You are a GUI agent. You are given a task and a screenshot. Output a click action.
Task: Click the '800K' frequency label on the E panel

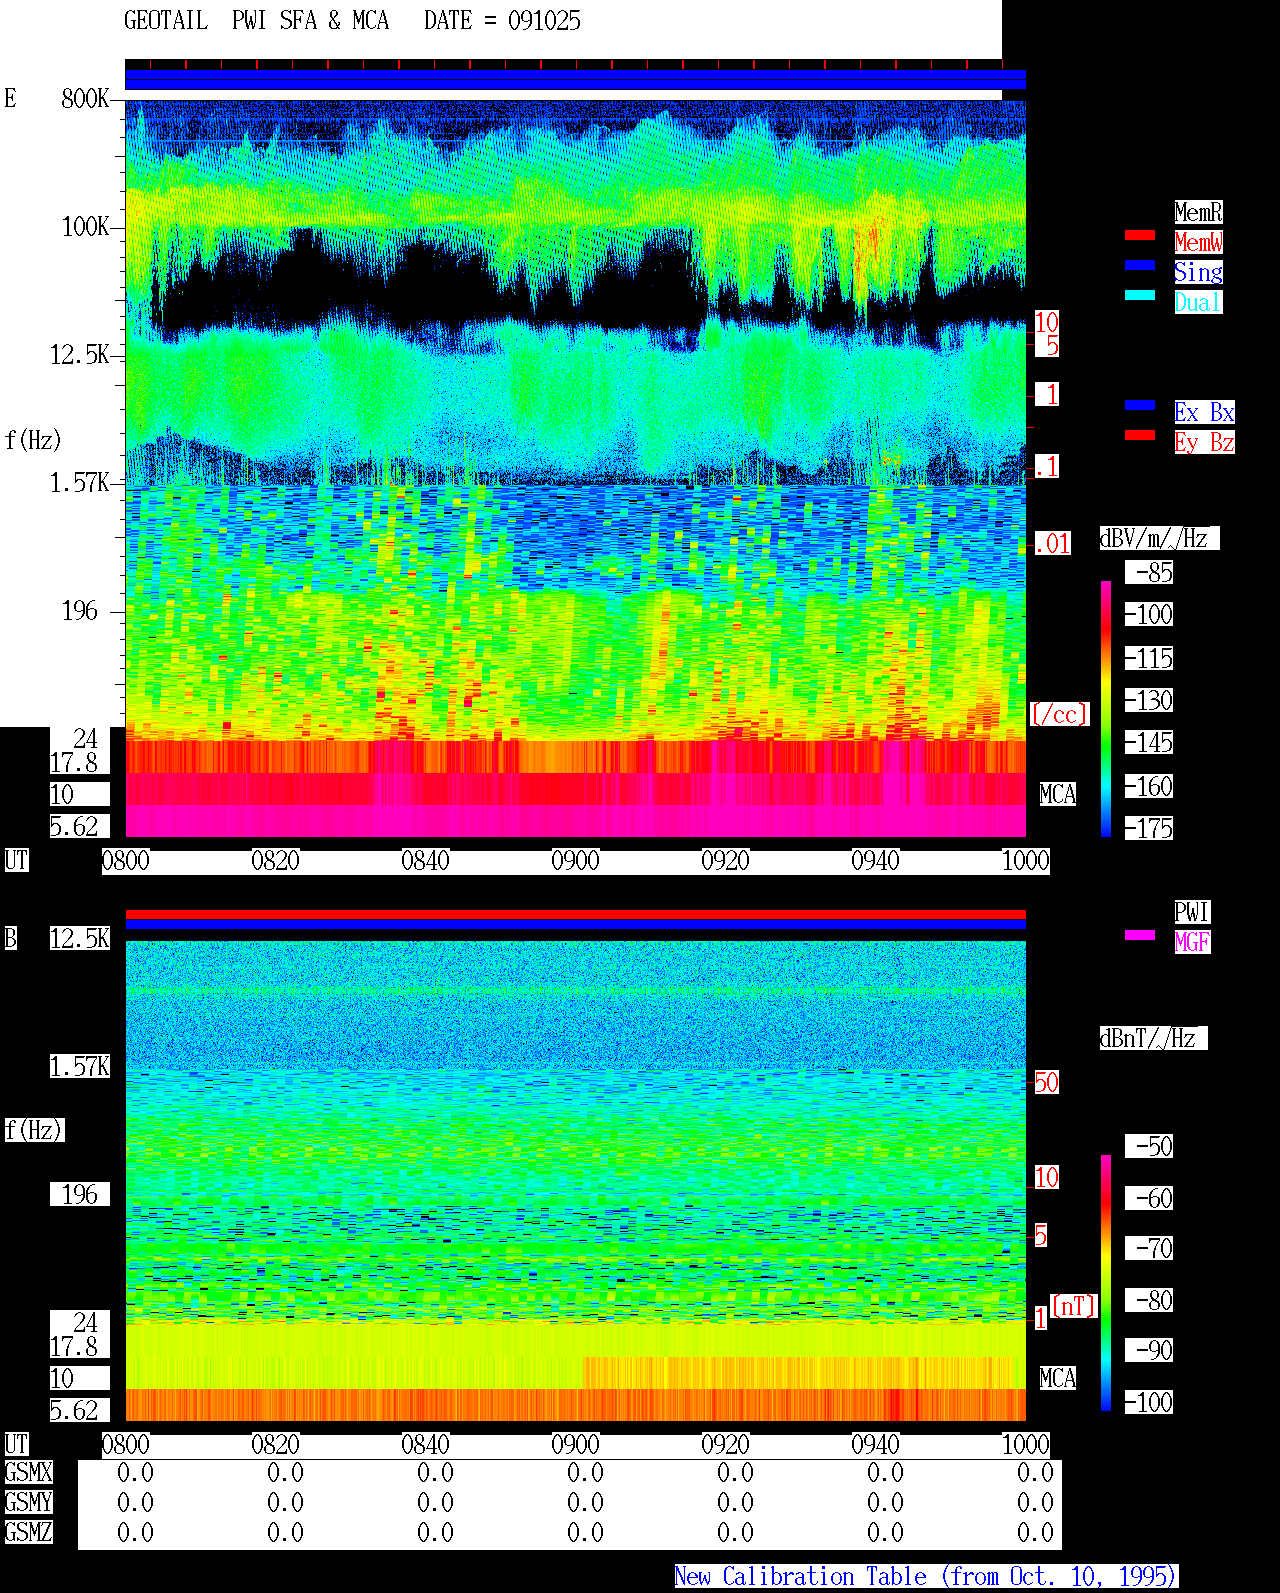coord(85,98)
